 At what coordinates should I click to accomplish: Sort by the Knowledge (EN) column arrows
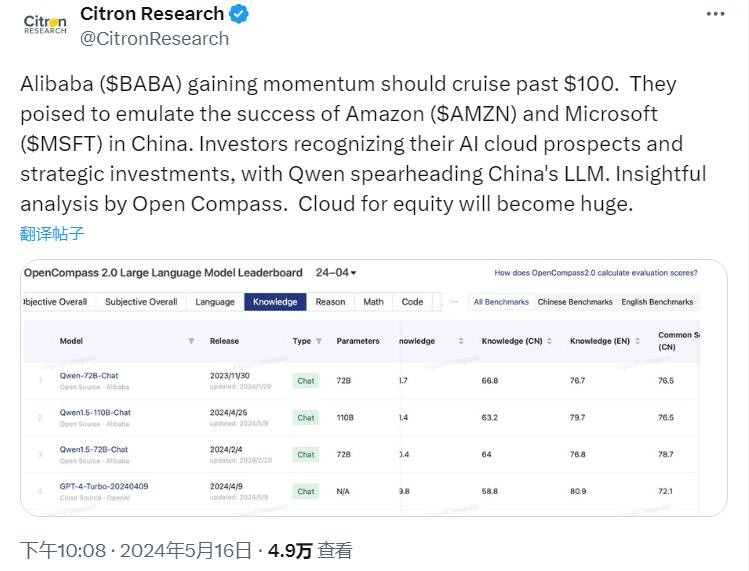pos(637,341)
